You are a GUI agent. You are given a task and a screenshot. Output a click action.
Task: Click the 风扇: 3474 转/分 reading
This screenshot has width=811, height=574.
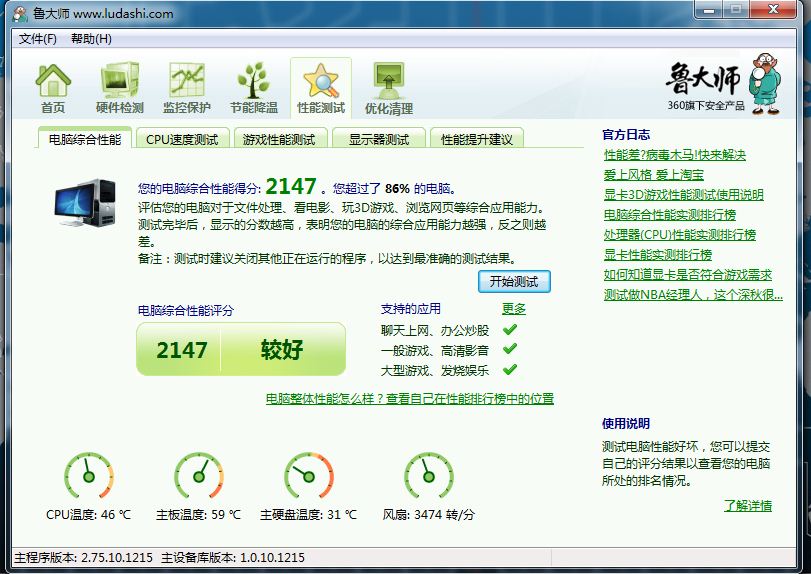click(x=428, y=515)
